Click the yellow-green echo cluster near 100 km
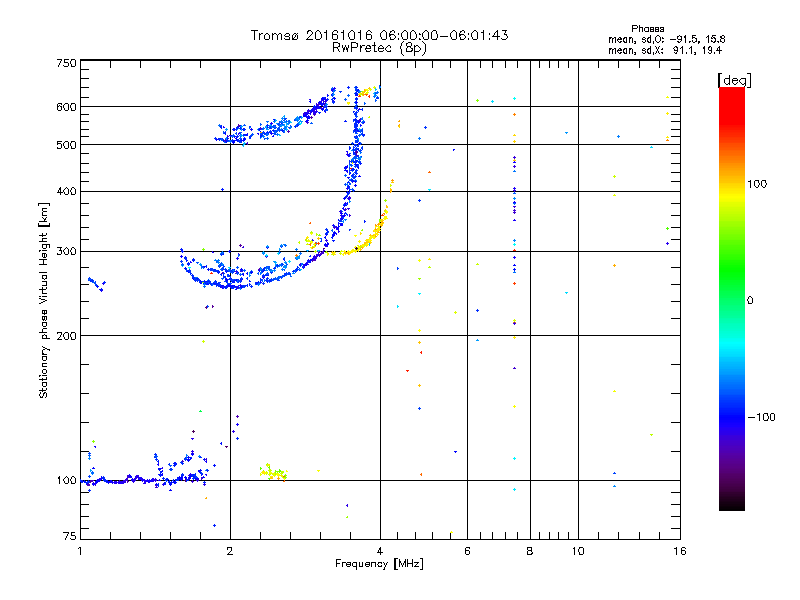The image size is (800, 600). tap(273, 472)
